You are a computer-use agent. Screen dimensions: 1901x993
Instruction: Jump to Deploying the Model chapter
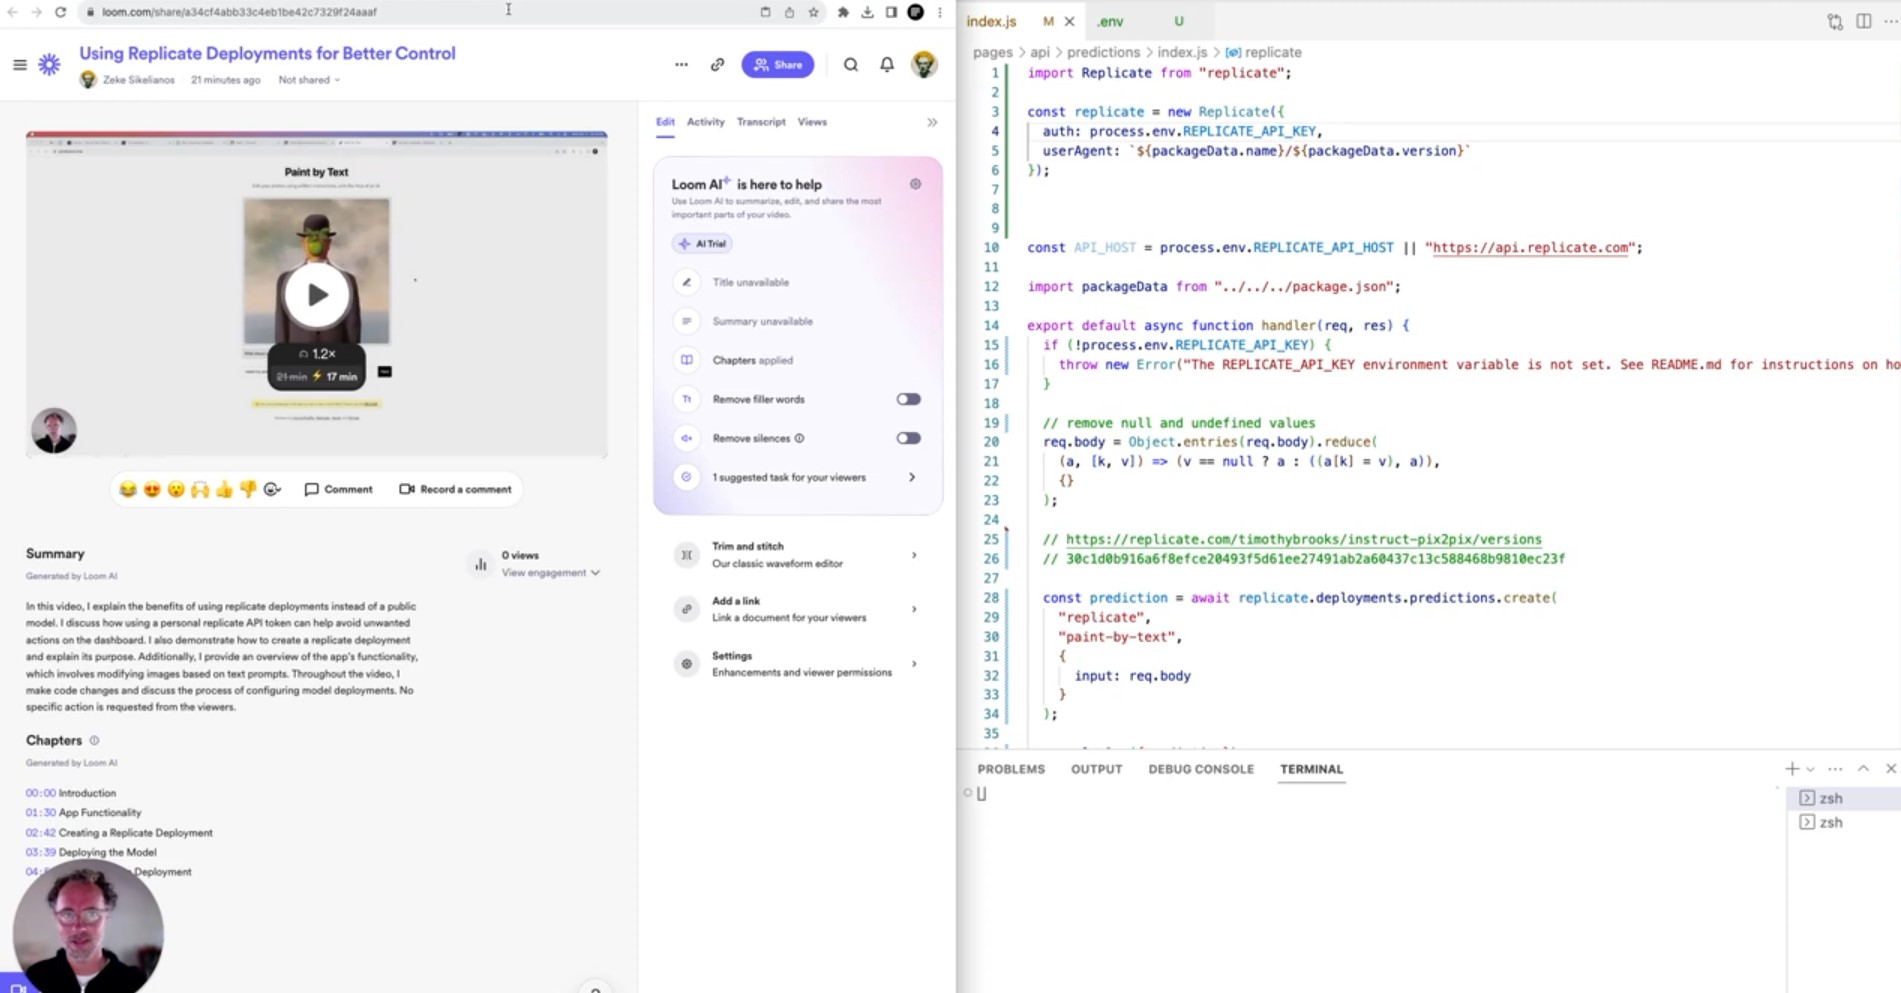tap(91, 853)
